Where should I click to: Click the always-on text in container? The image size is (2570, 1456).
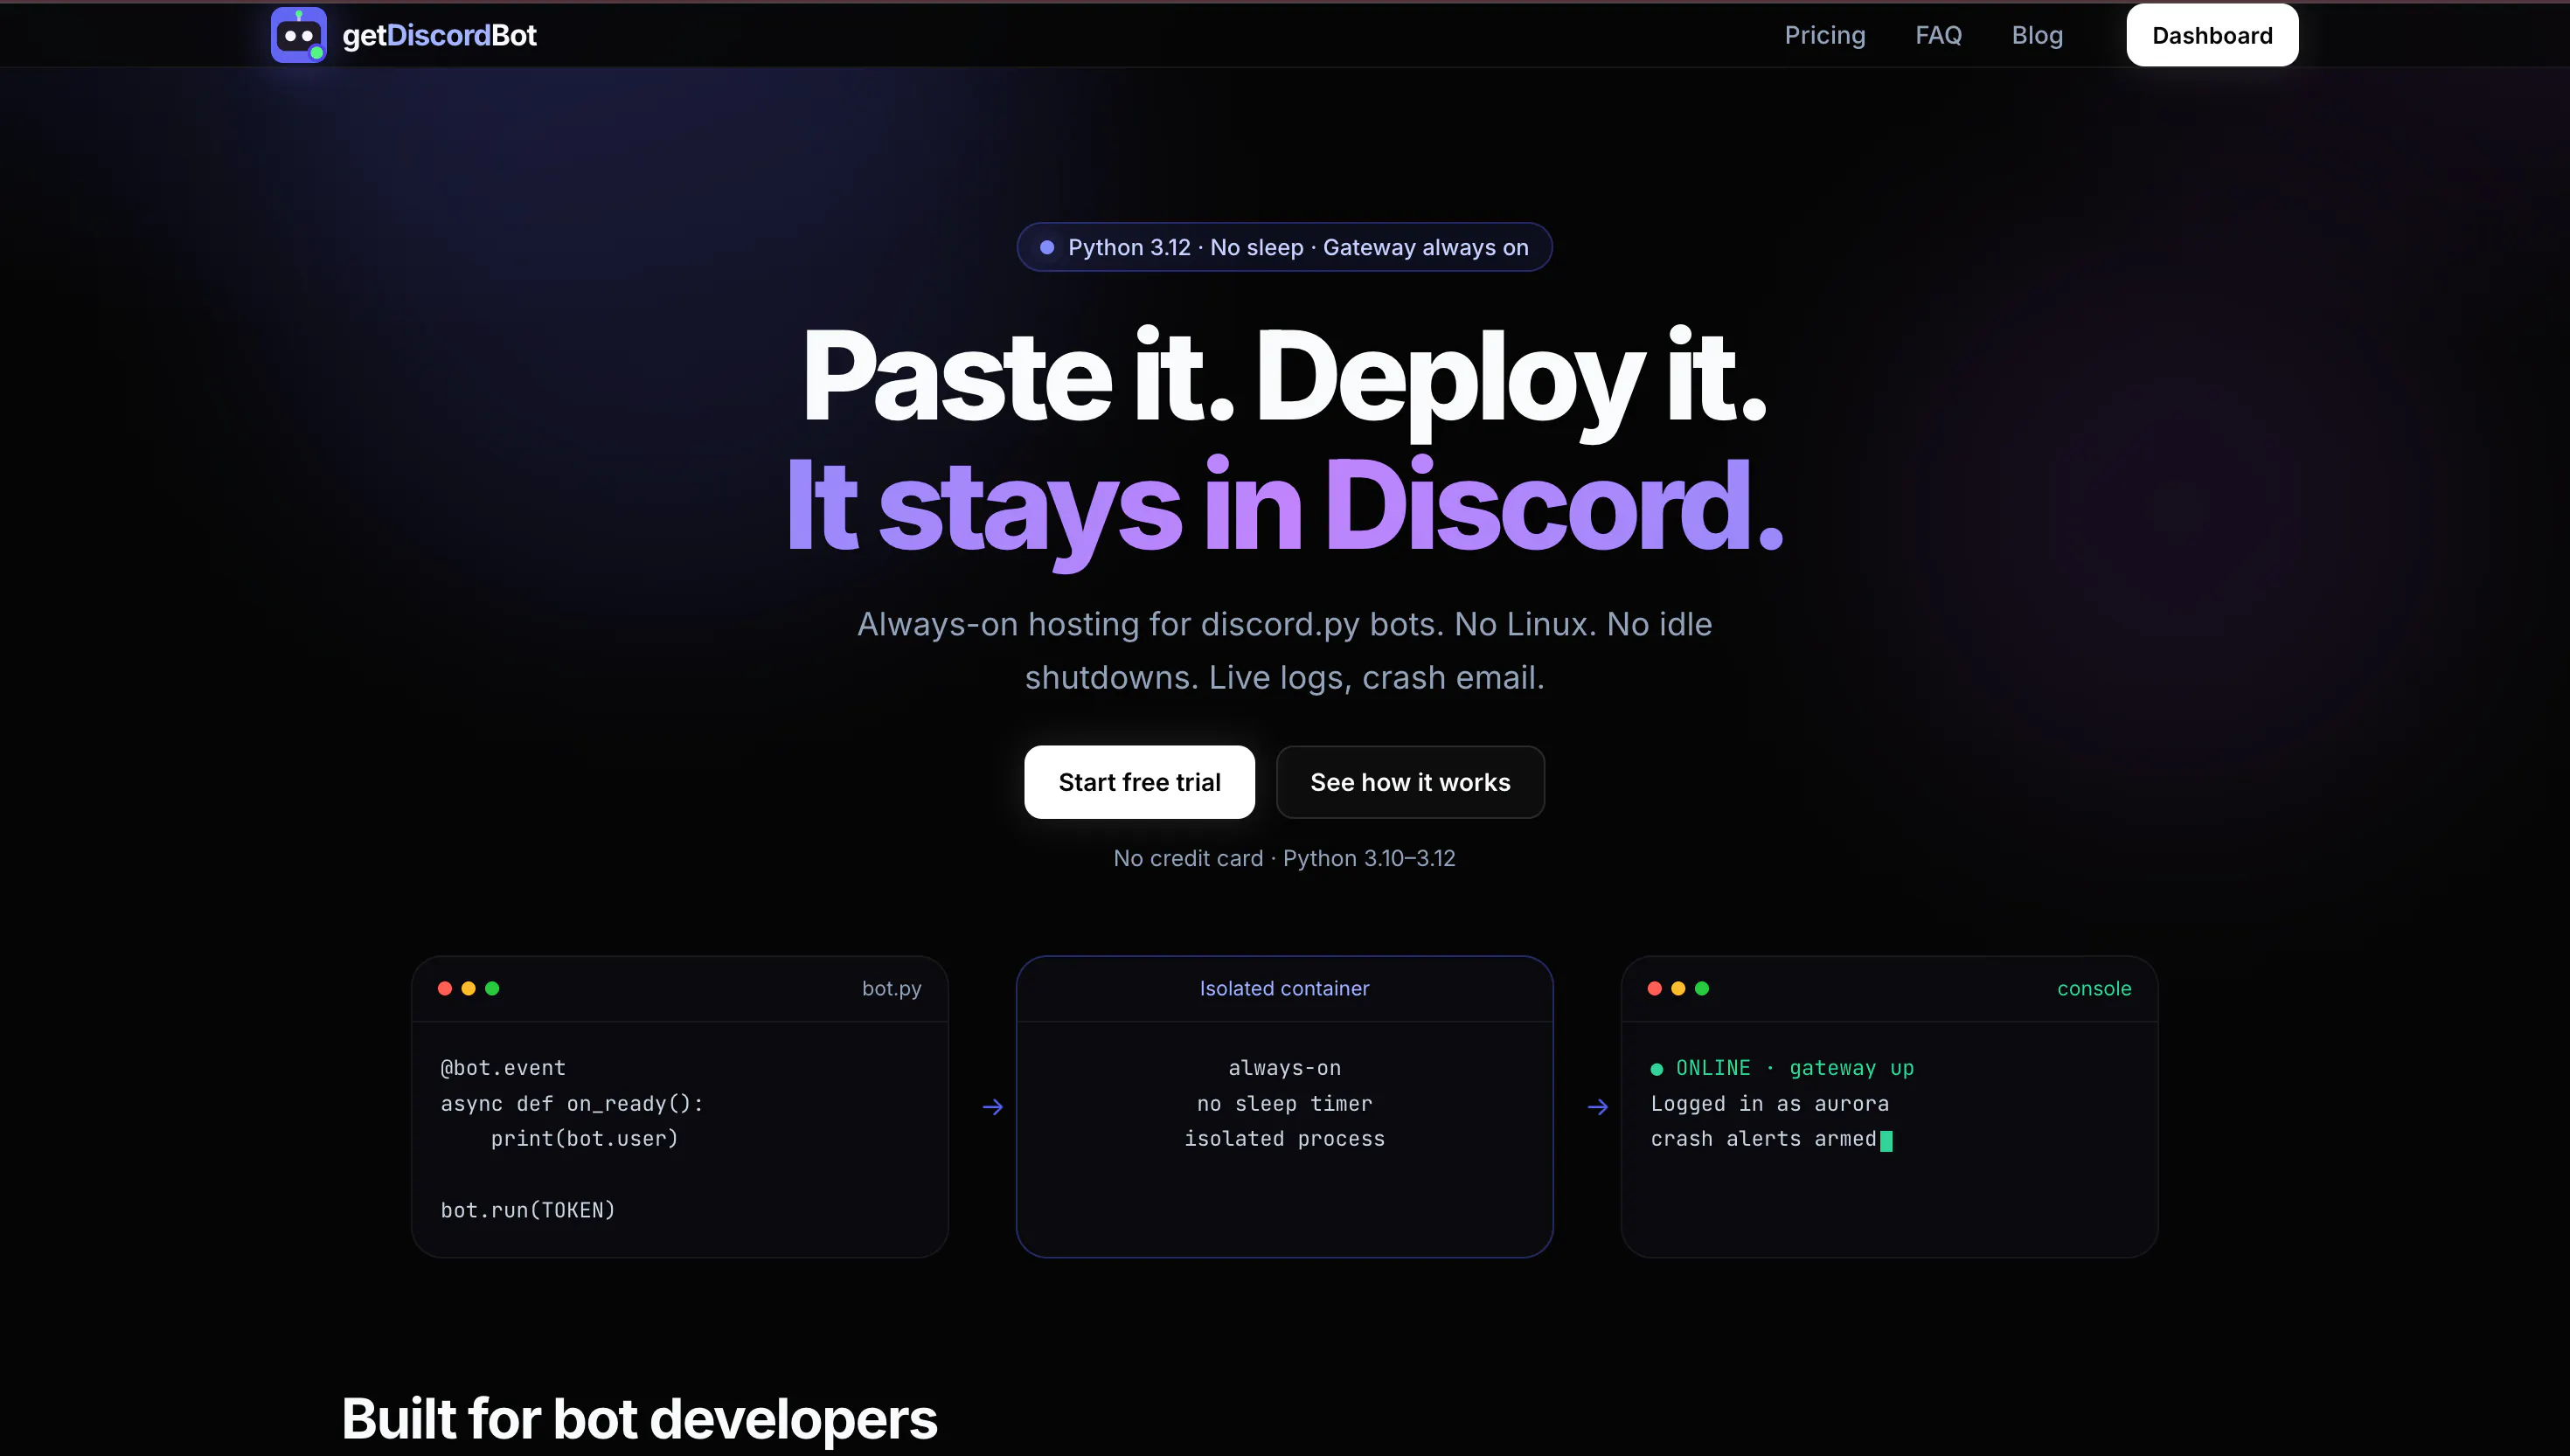point(1284,1068)
